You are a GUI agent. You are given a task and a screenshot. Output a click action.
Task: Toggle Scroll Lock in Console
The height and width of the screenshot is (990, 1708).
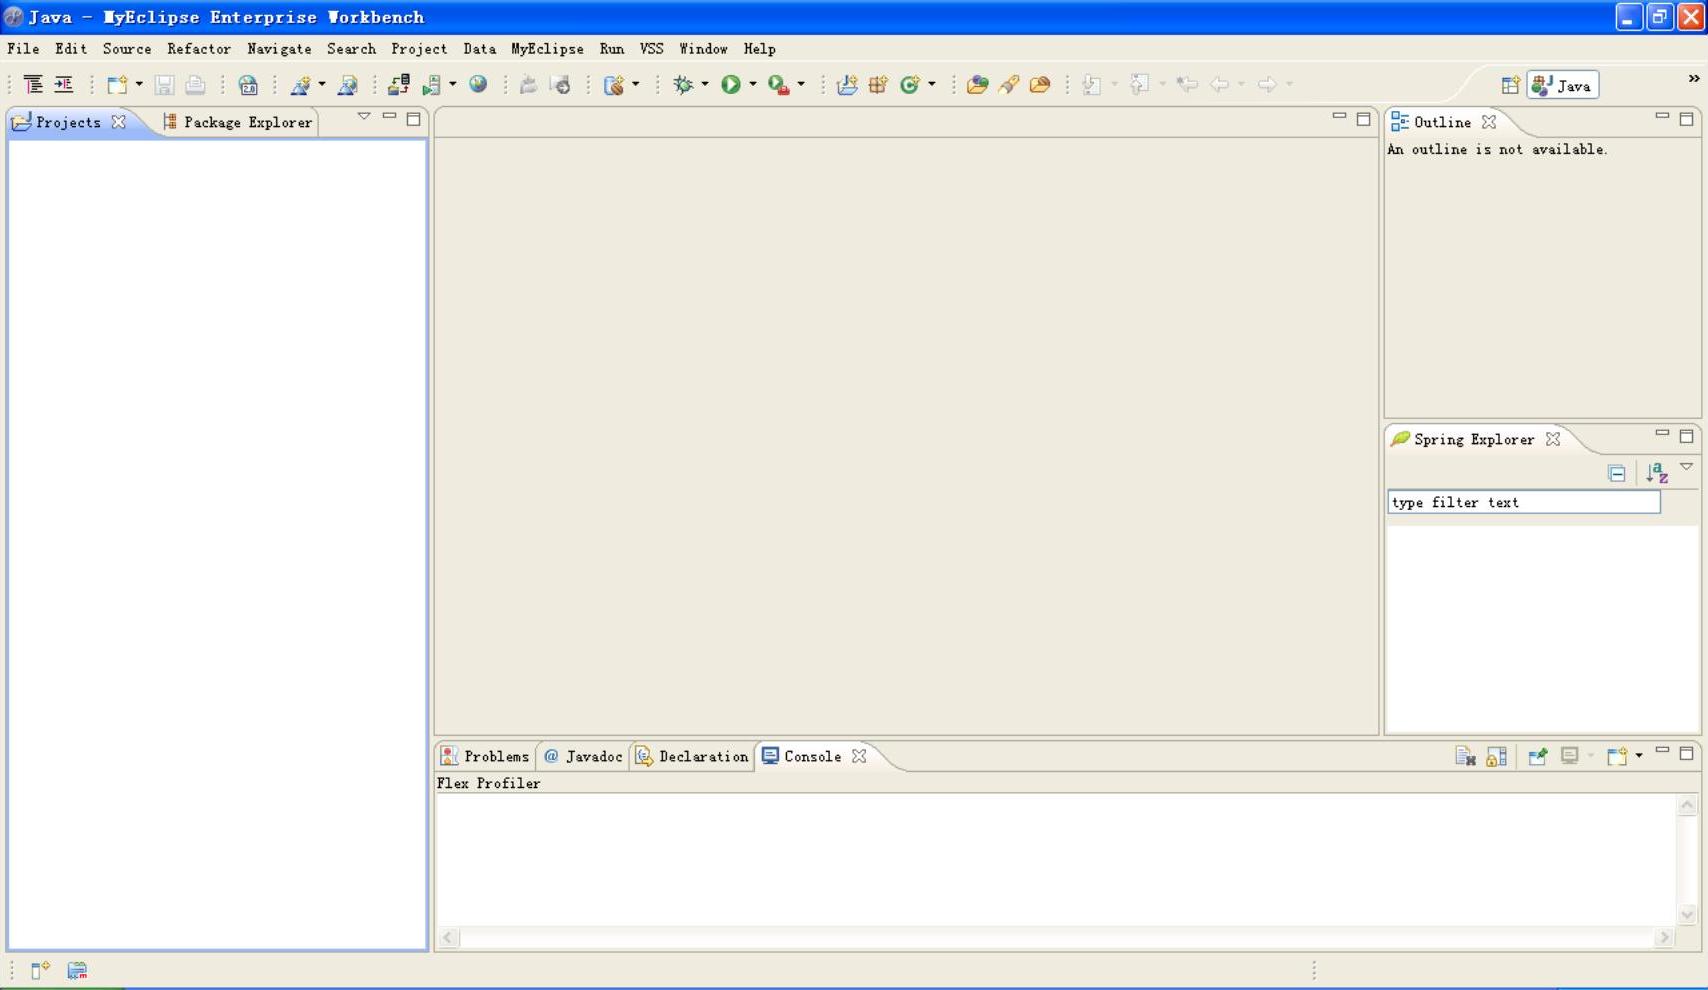pyautogui.click(x=1496, y=757)
